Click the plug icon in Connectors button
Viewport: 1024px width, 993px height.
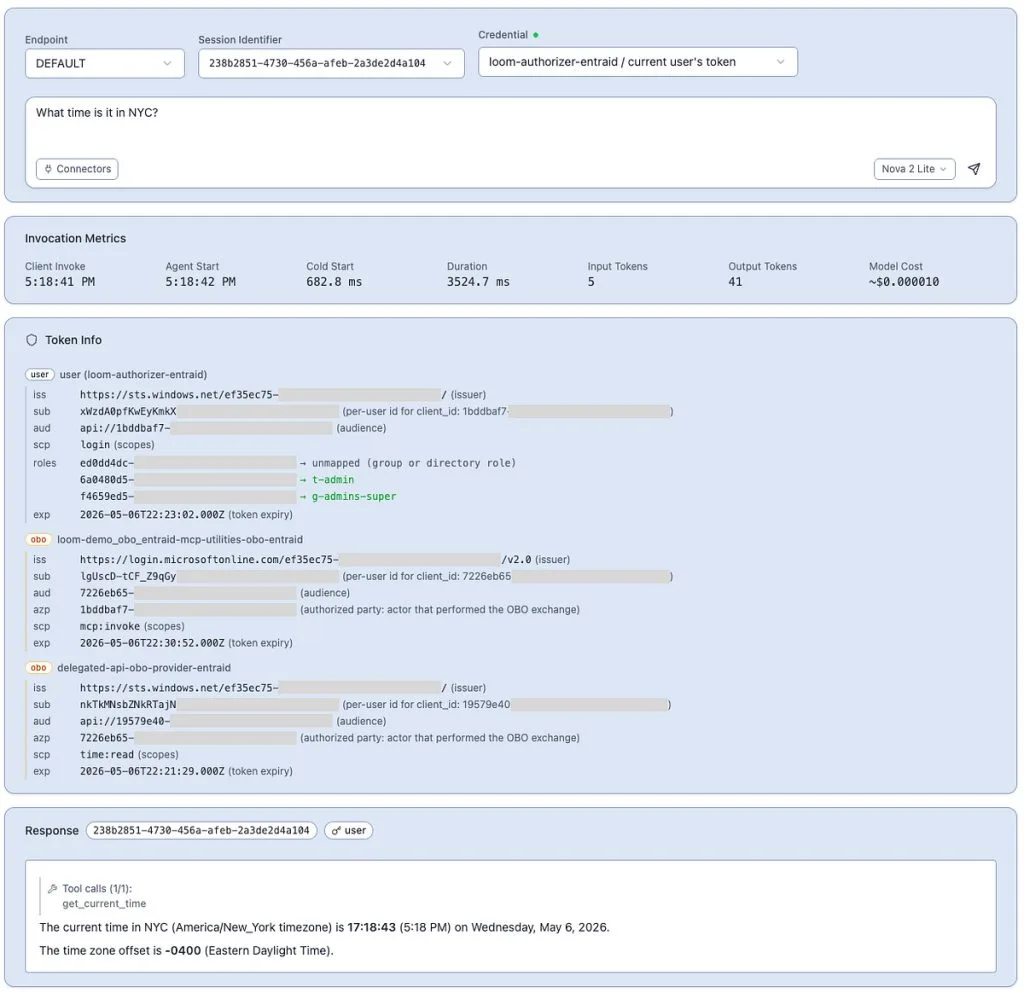pyautogui.click(x=48, y=168)
